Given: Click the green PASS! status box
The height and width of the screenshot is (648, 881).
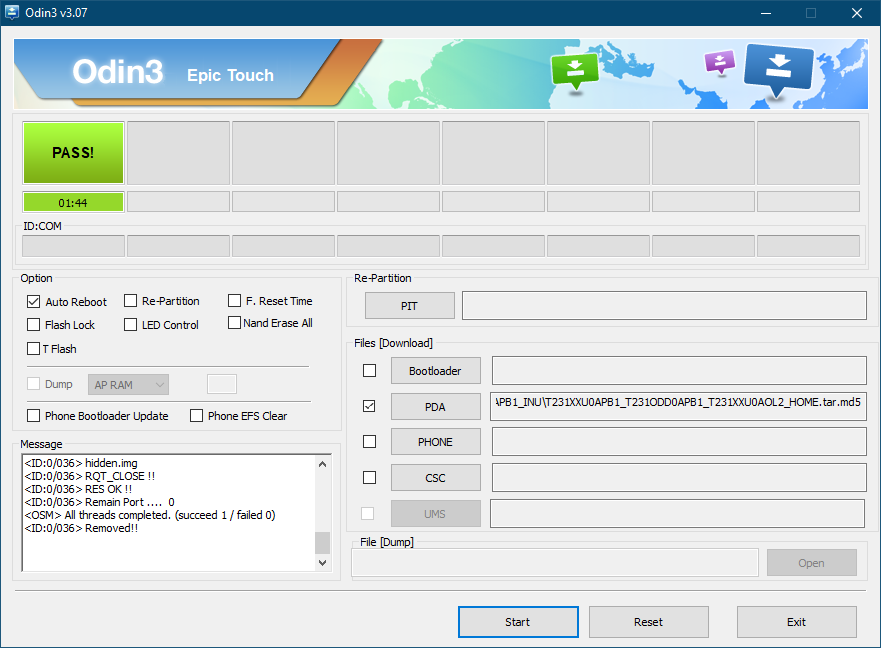Looking at the screenshot, I should tap(73, 153).
